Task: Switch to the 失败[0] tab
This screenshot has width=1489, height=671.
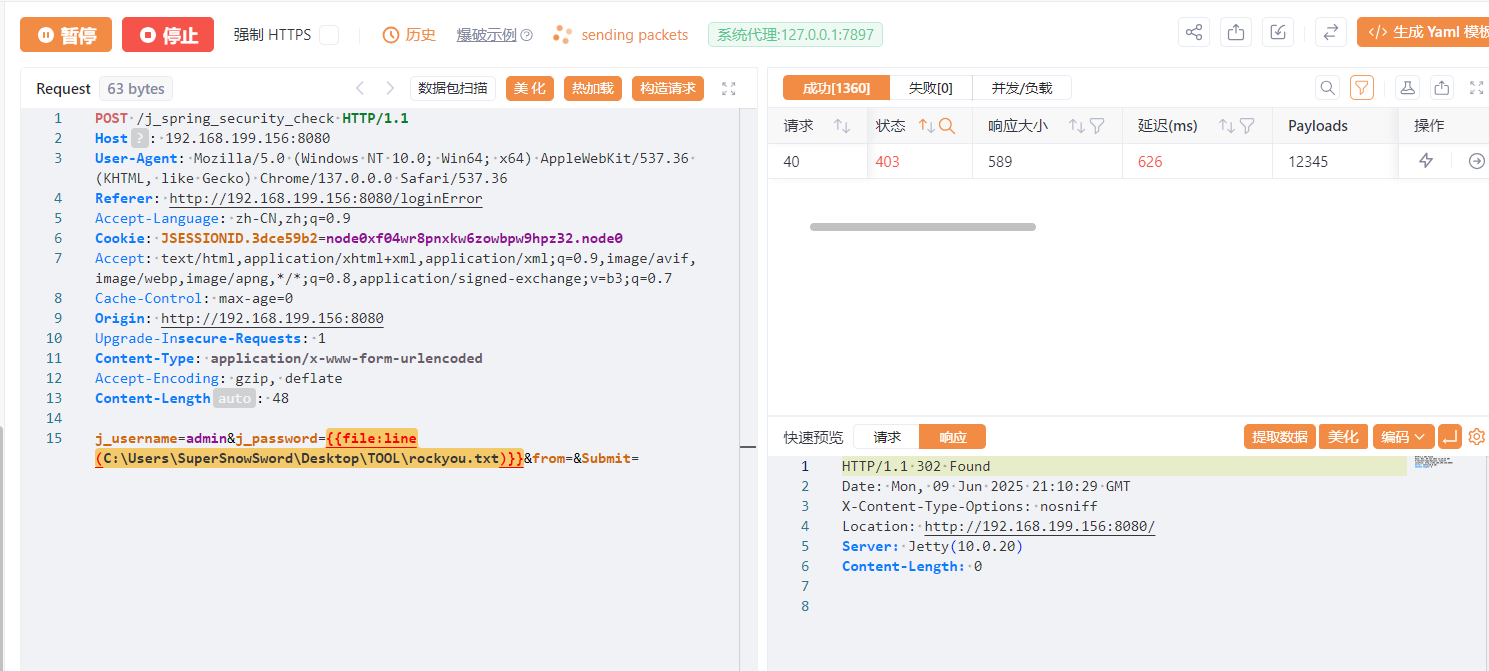Action: [x=931, y=88]
